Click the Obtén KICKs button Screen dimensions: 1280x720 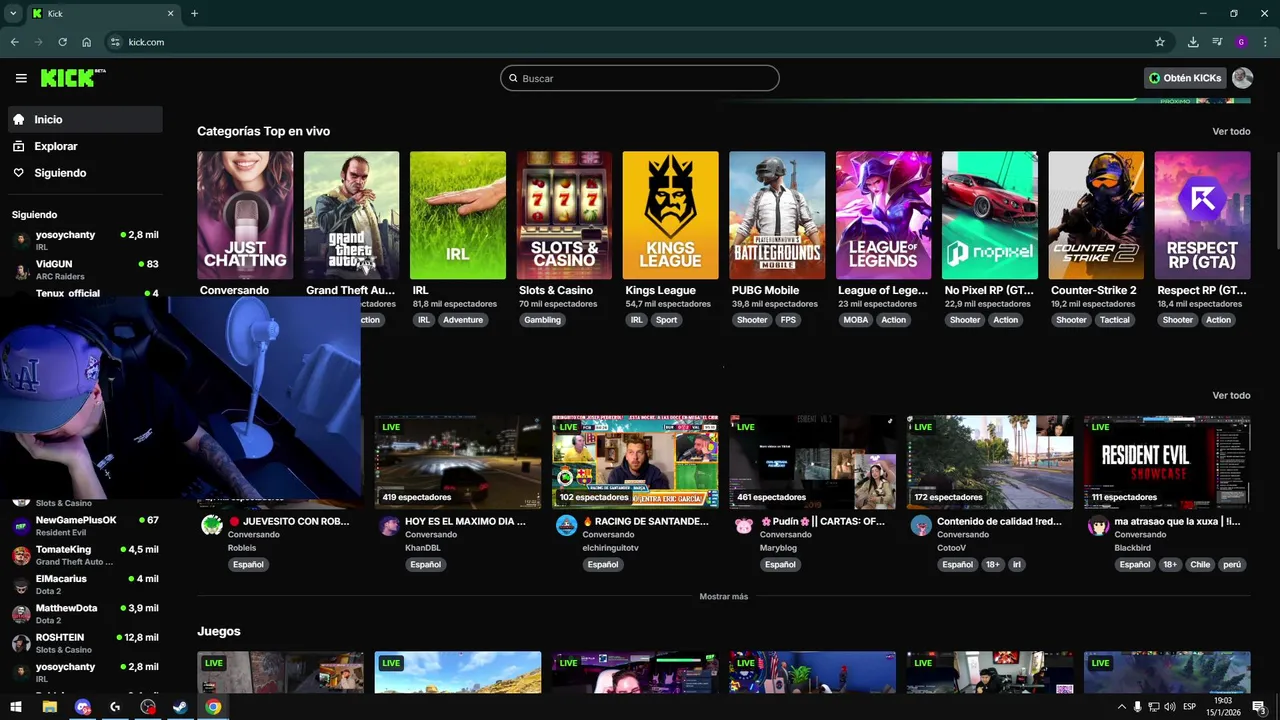pyautogui.click(x=1185, y=78)
